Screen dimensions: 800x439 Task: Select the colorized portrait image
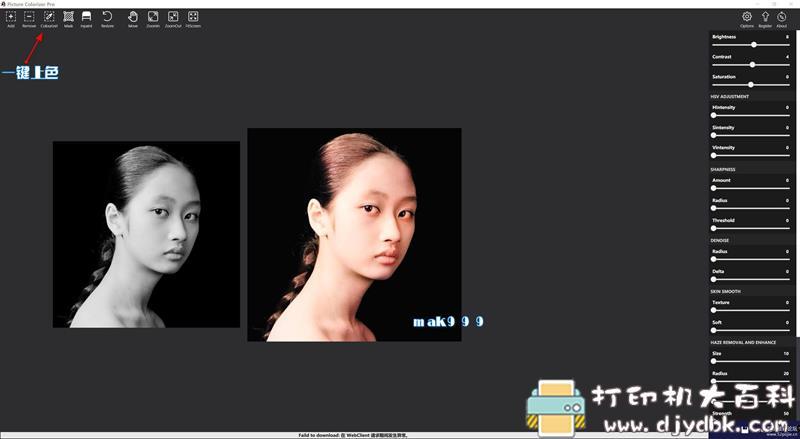[x=354, y=234]
